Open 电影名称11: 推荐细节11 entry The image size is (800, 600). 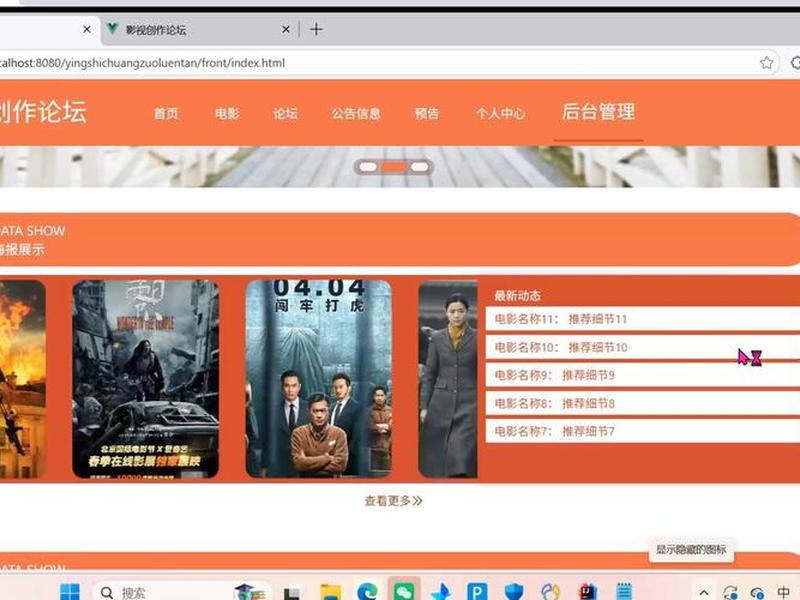pyautogui.click(x=642, y=319)
